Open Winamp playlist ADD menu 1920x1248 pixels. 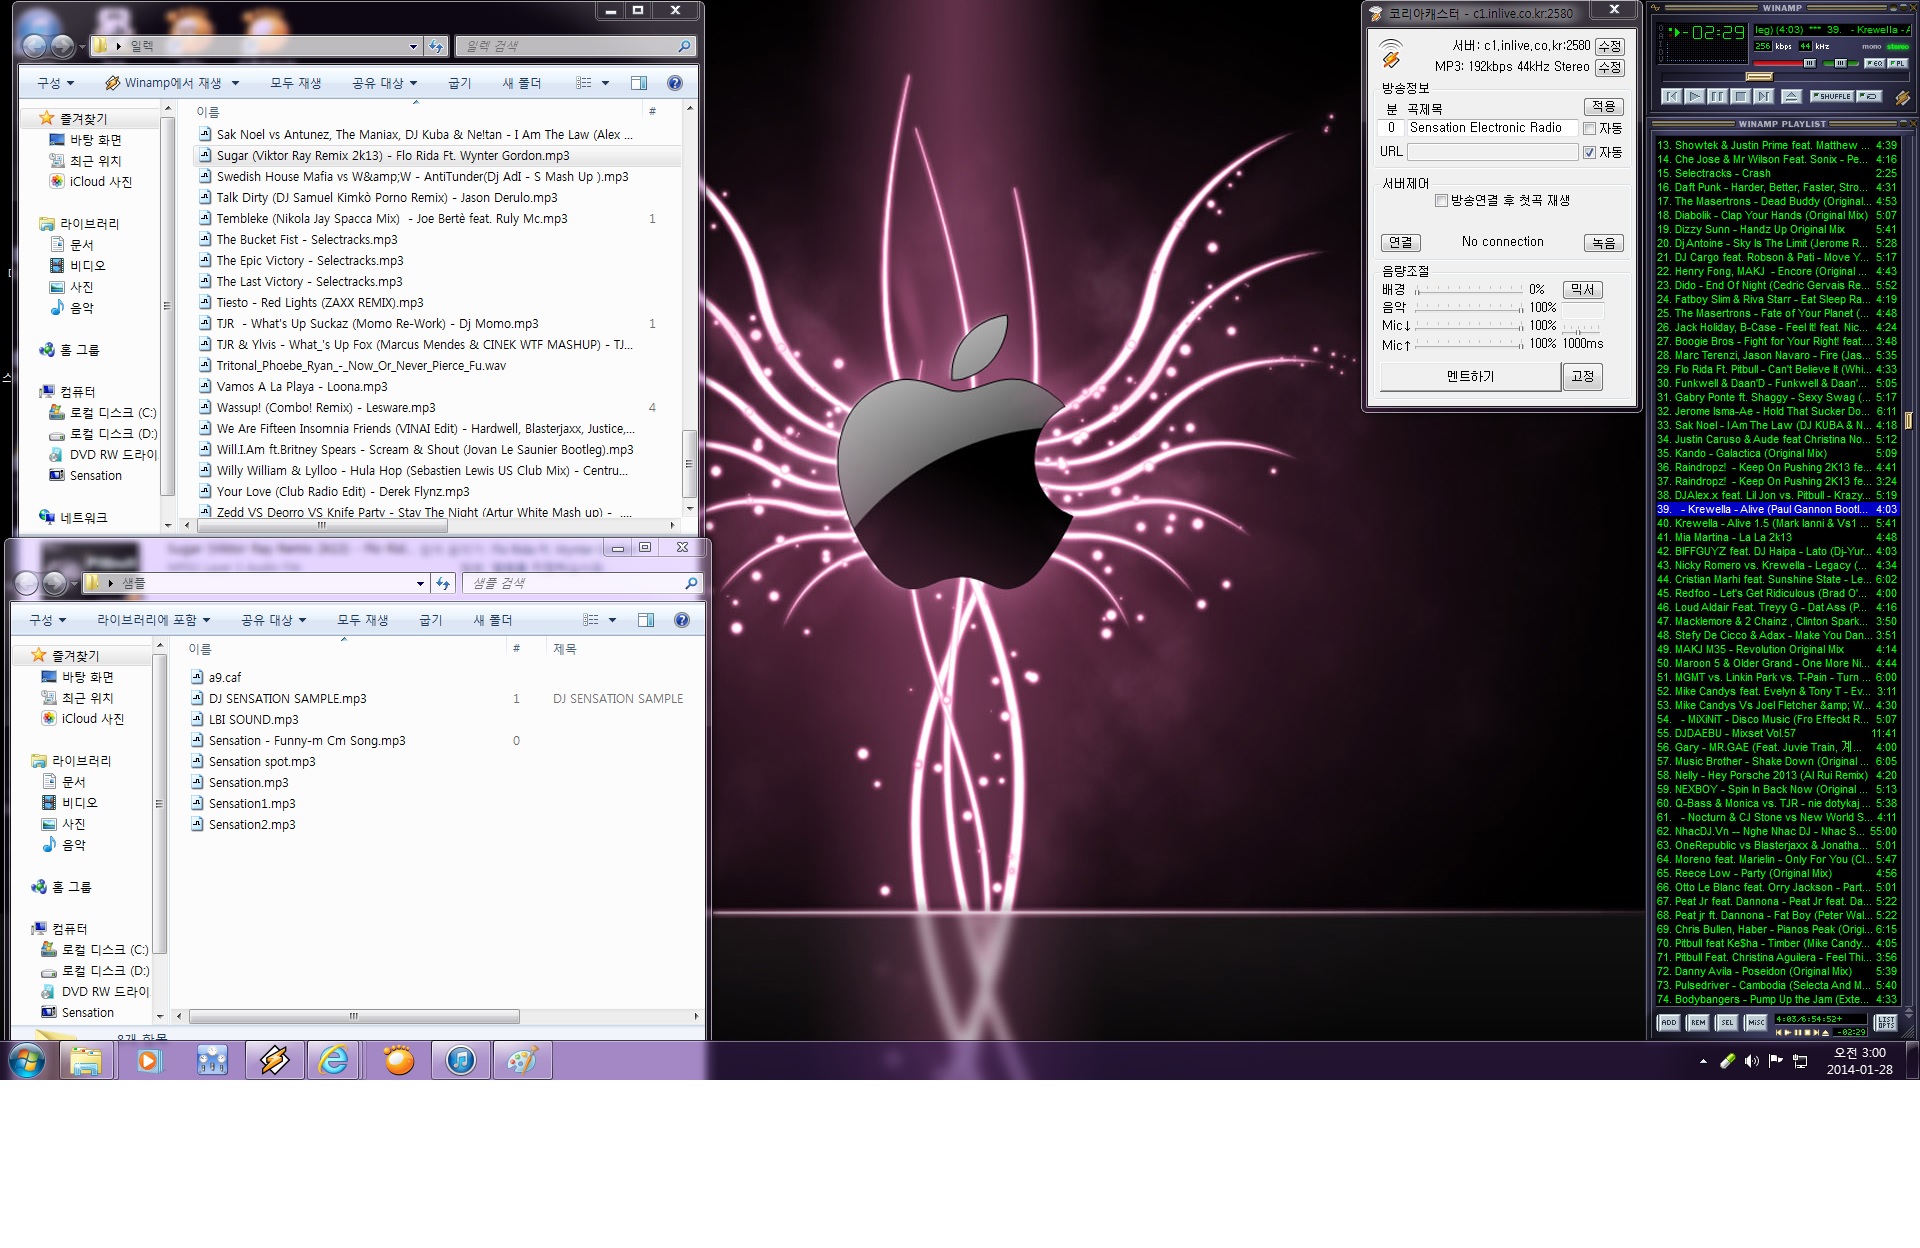click(x=1669, y=1022)
